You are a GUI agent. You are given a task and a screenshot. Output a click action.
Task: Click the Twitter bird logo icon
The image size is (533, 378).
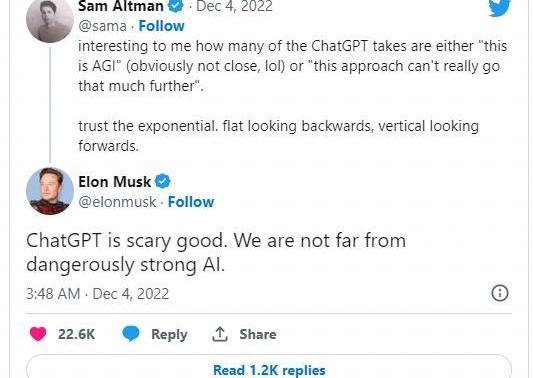pyautogui.click(x=500, y=8)
